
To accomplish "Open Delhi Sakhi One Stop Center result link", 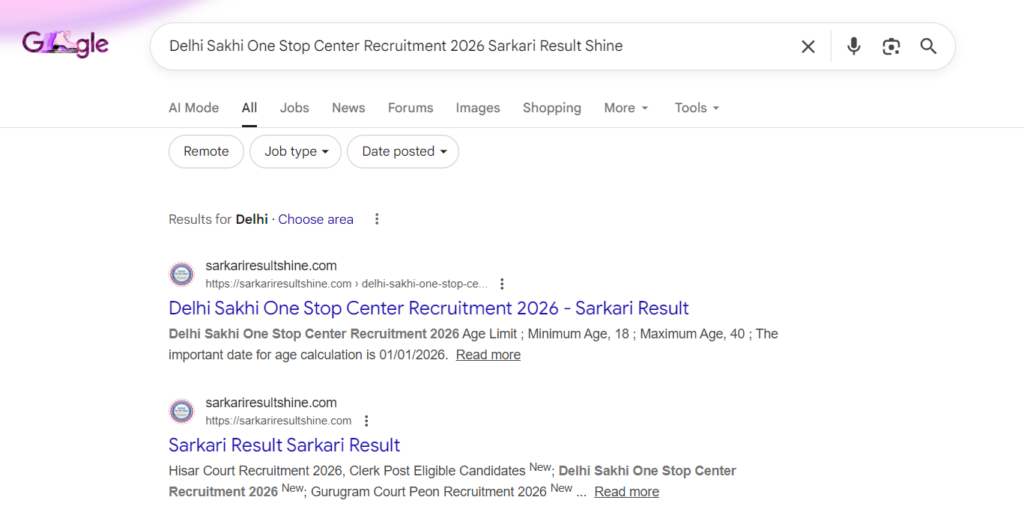I will [428, 308].
